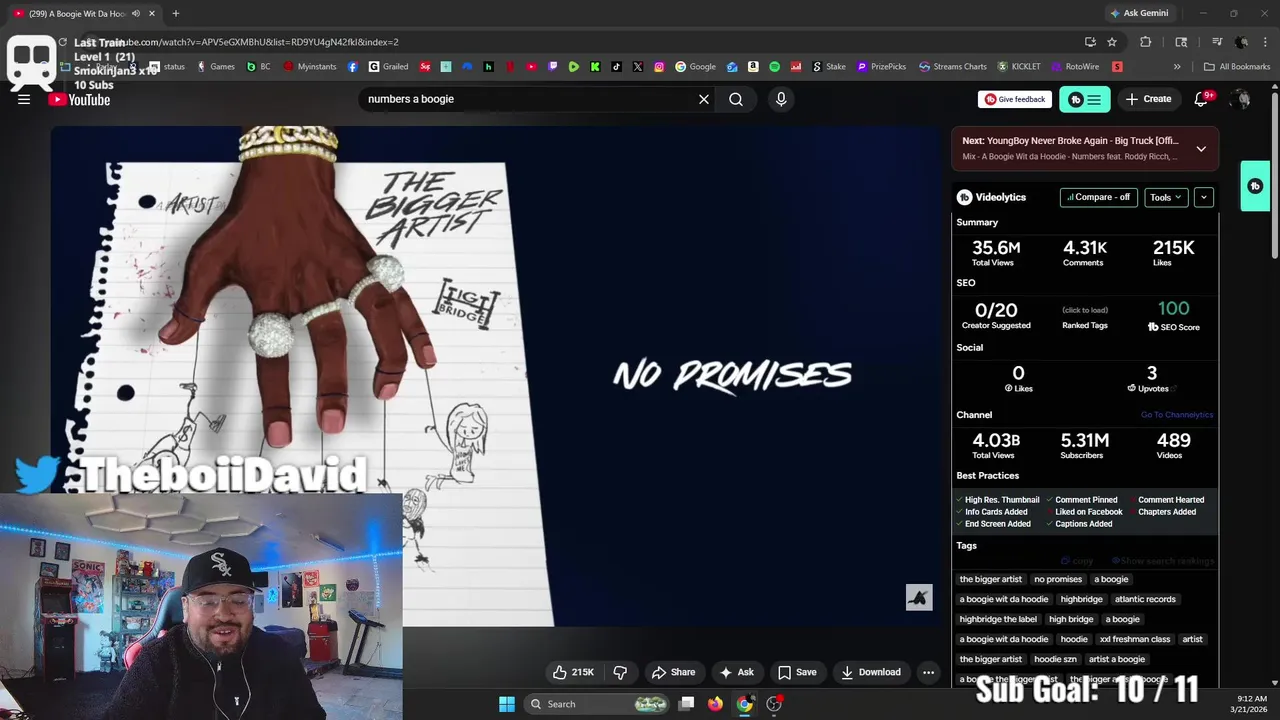Open Firefox from the taskbar
The image size is (1280, 720).
pos(715,704)
